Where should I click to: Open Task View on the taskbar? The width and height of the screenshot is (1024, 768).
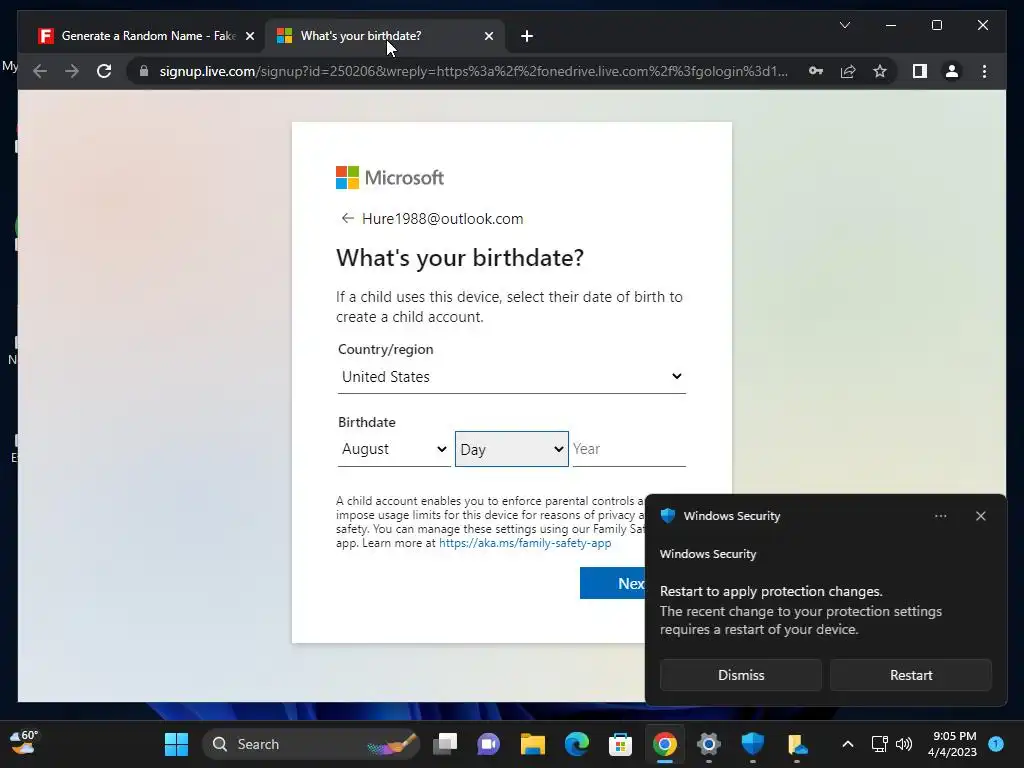coord(445,744)
